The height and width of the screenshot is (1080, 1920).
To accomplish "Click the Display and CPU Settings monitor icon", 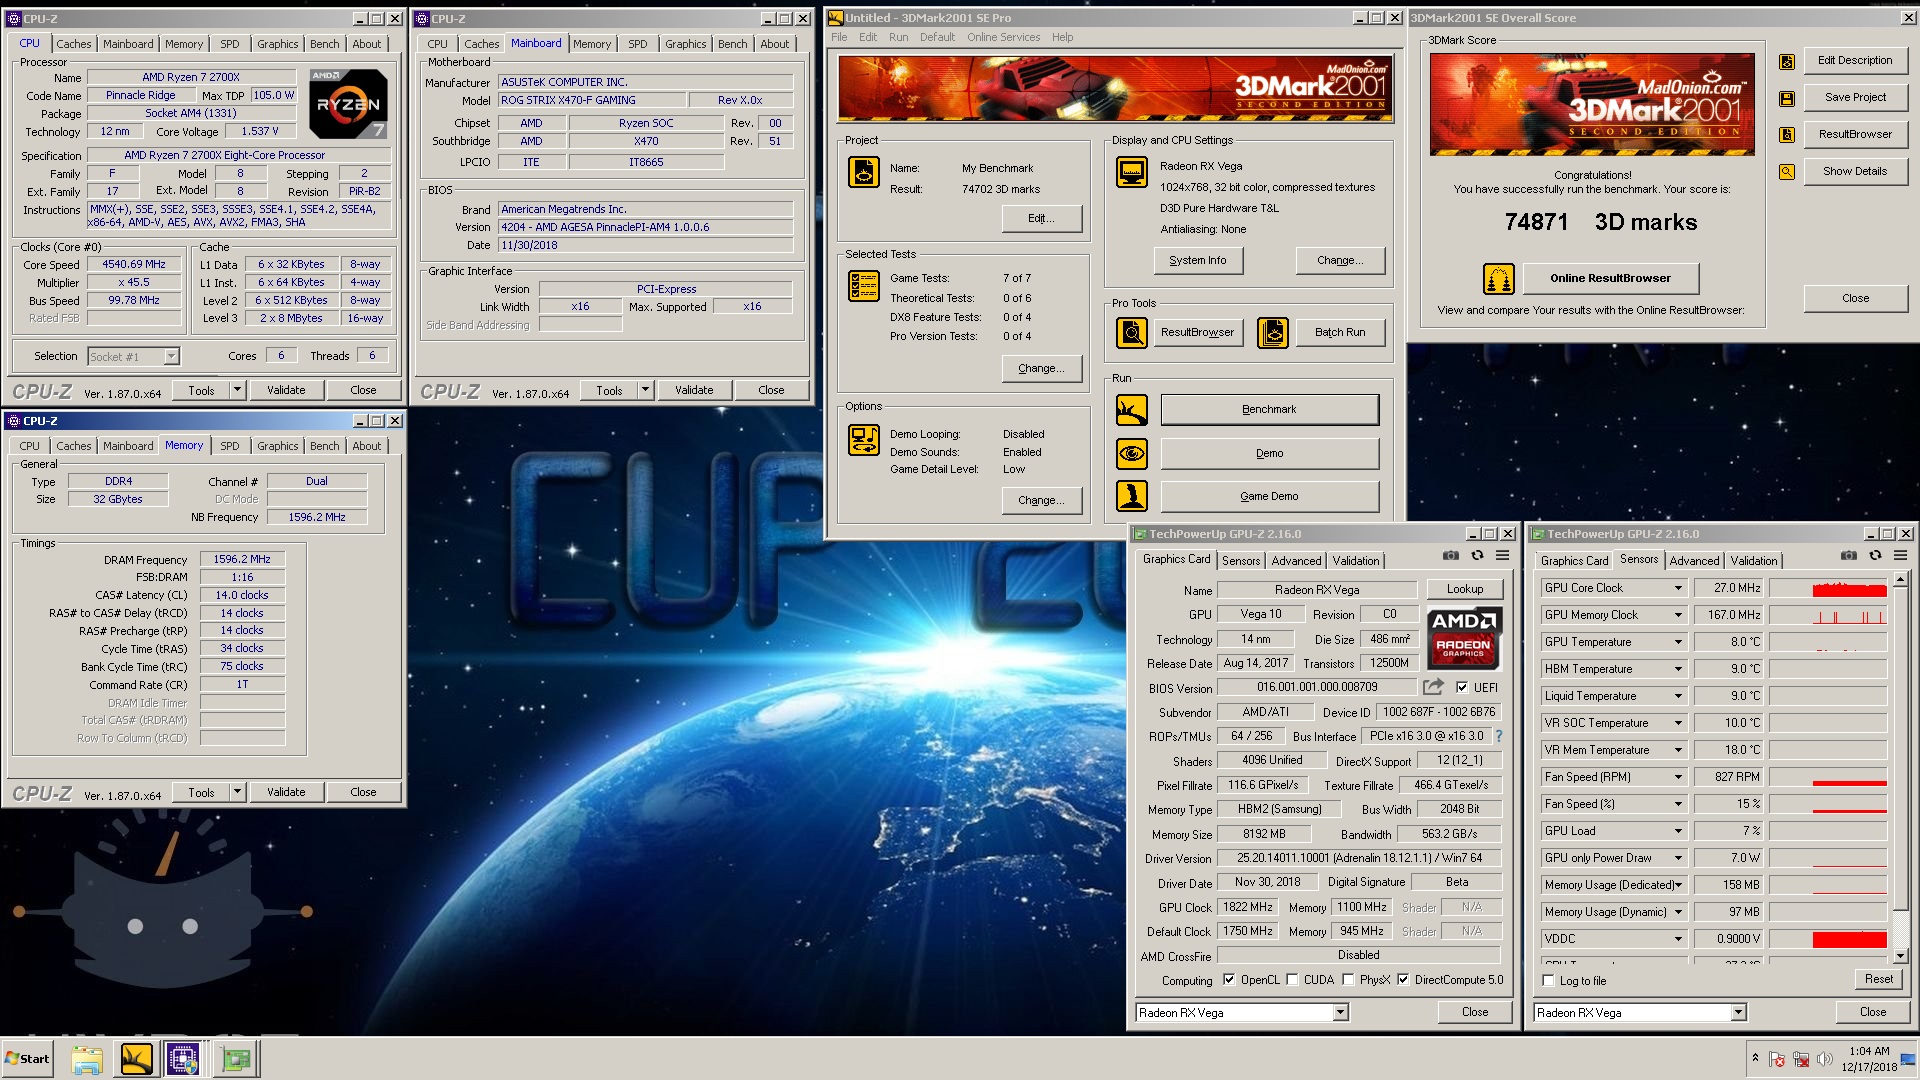I will coord(1132,172).
